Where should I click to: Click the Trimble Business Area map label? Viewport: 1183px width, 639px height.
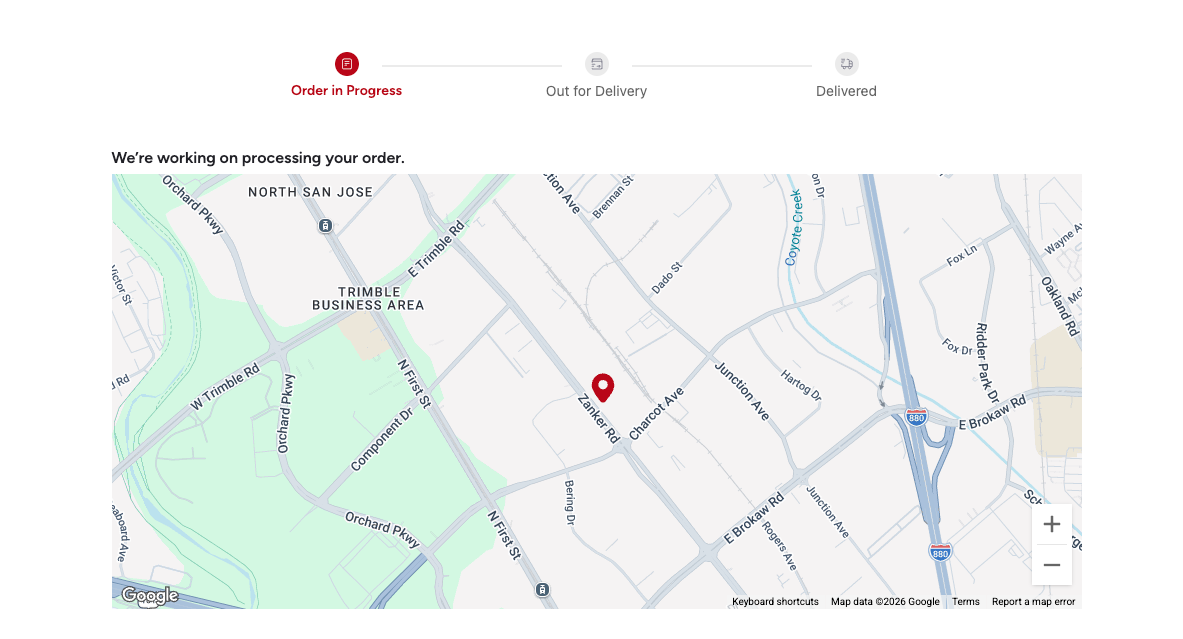[368, 299]
